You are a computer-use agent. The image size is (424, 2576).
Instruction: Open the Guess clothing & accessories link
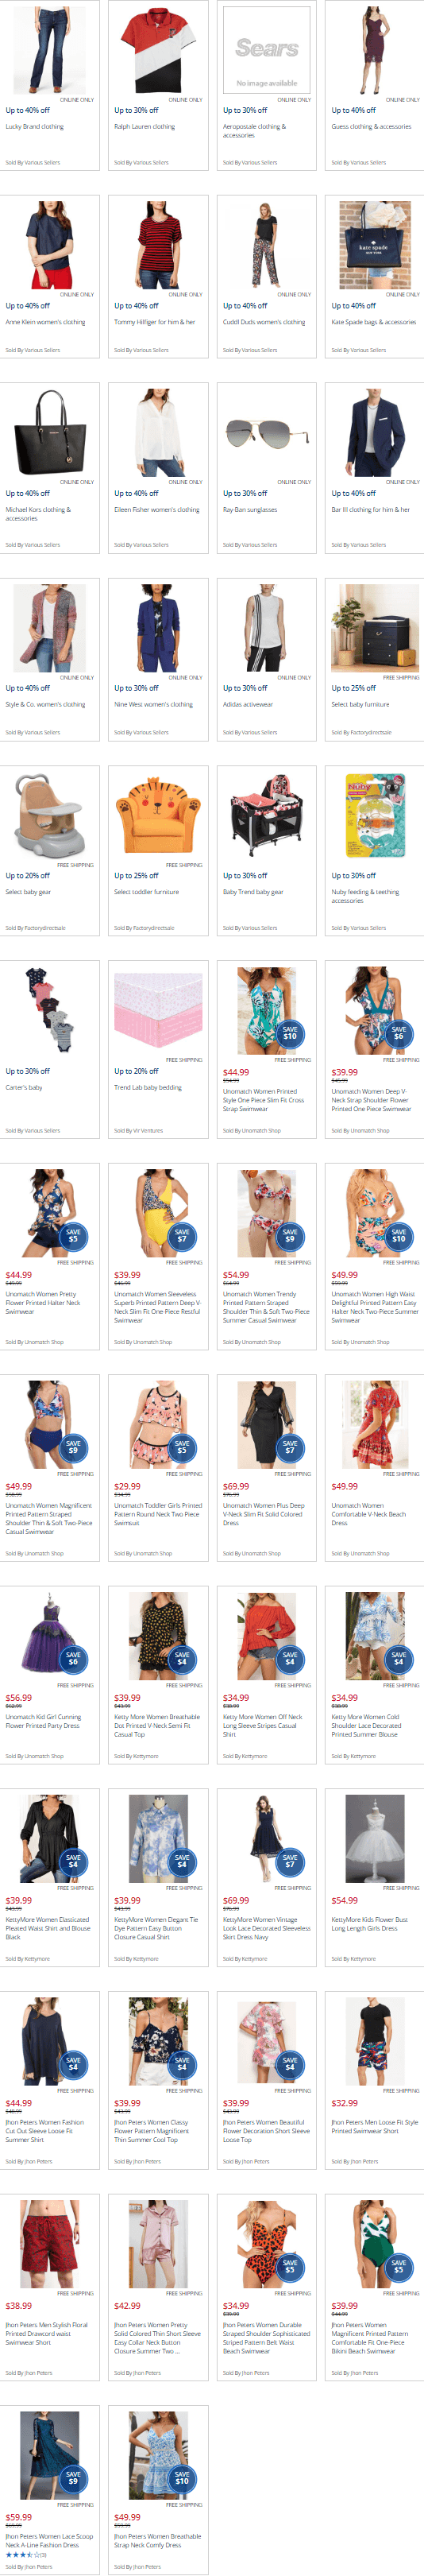(x=371, y=127)
